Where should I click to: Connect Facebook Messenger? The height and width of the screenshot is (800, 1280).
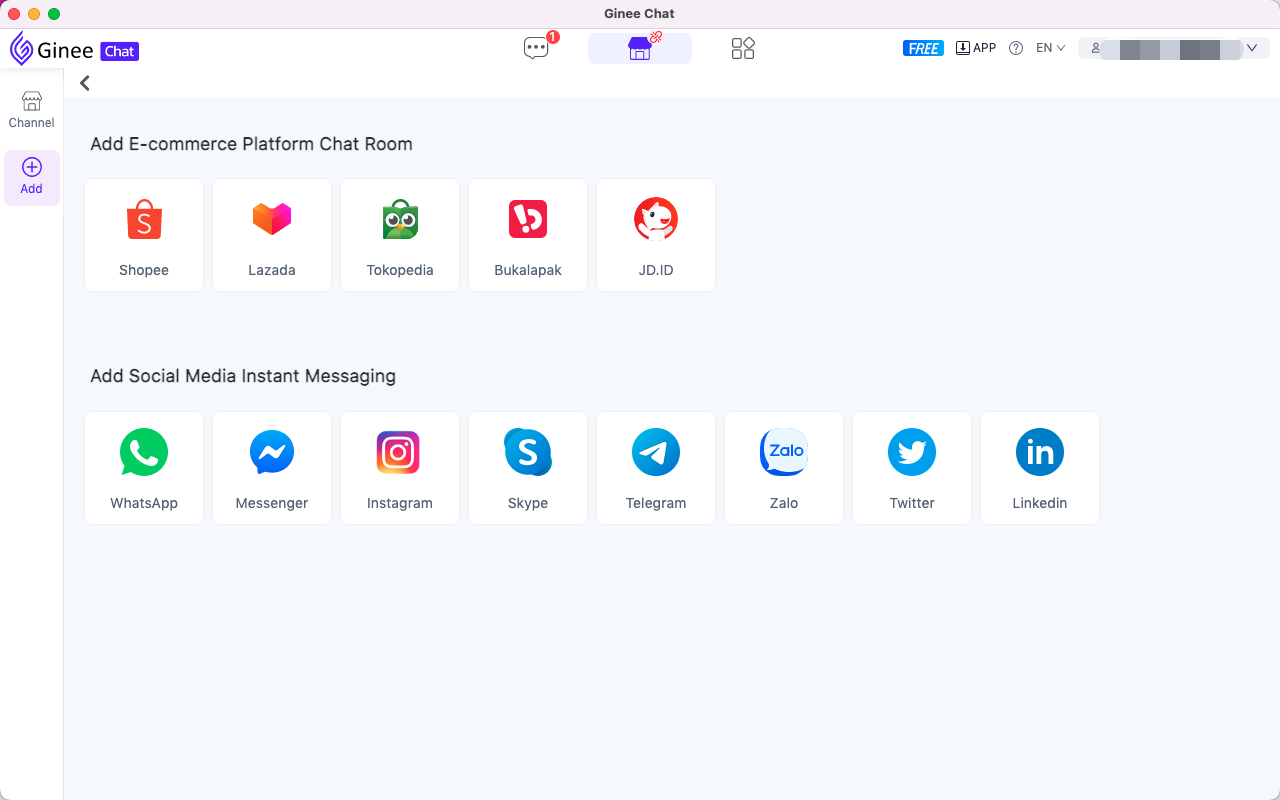coord(272,468)
